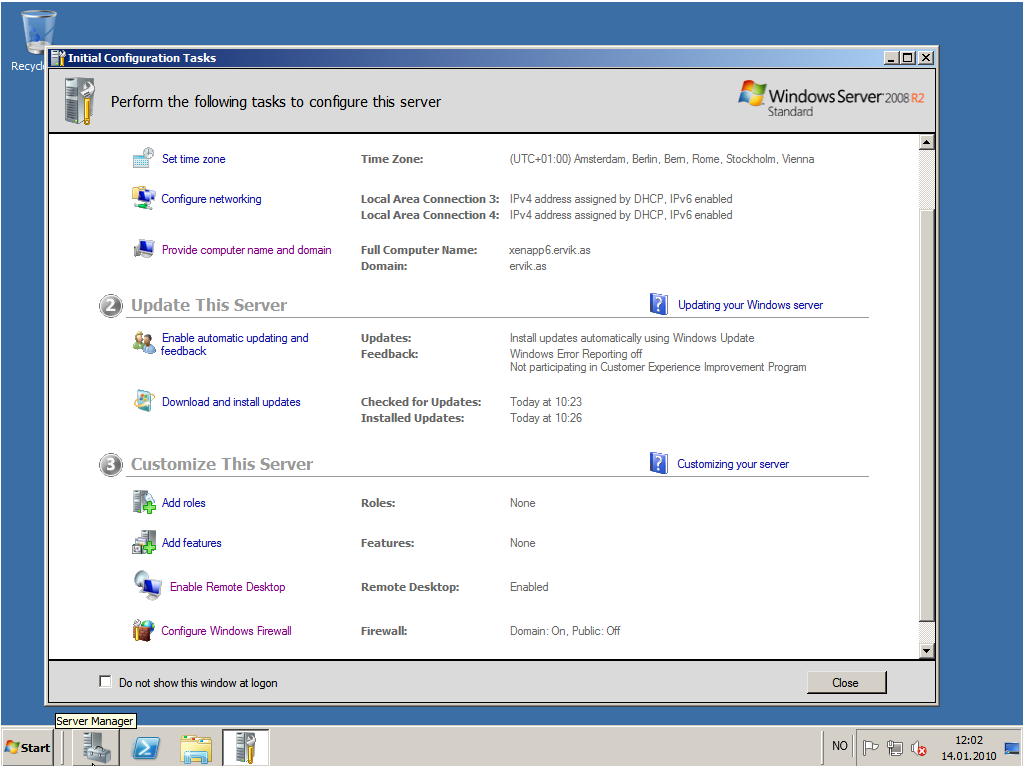Open Customizing your server help link

733,464
